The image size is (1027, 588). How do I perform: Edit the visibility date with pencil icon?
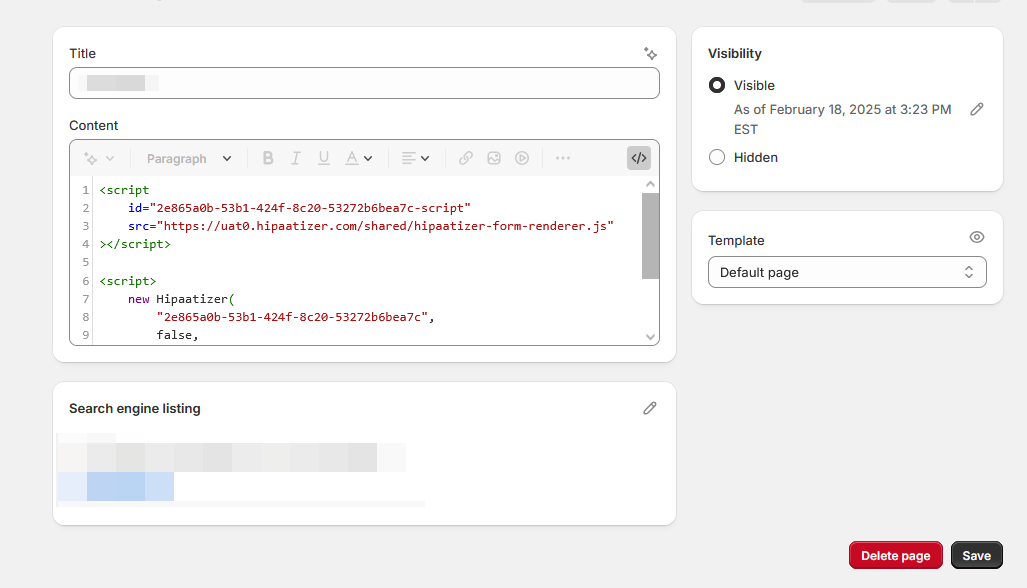tap(977, 109)
